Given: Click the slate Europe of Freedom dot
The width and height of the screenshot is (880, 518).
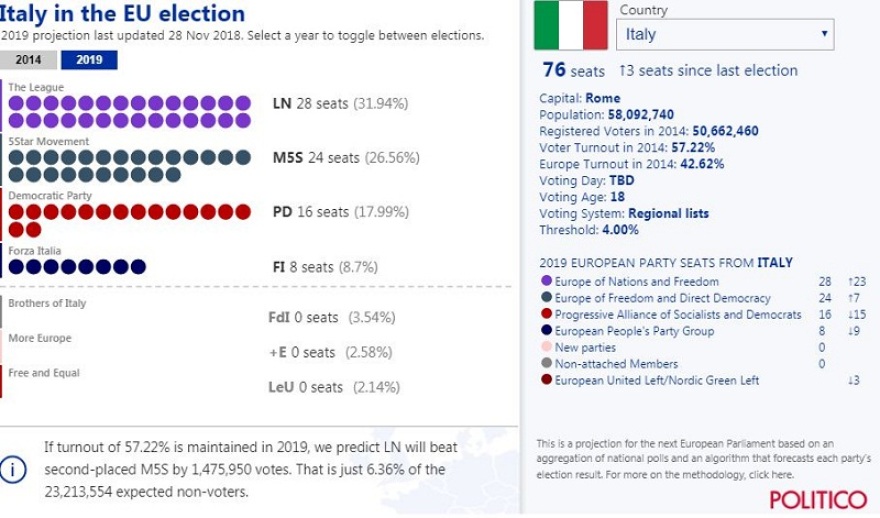Looking at the screenshot, I should pos(545,298).
